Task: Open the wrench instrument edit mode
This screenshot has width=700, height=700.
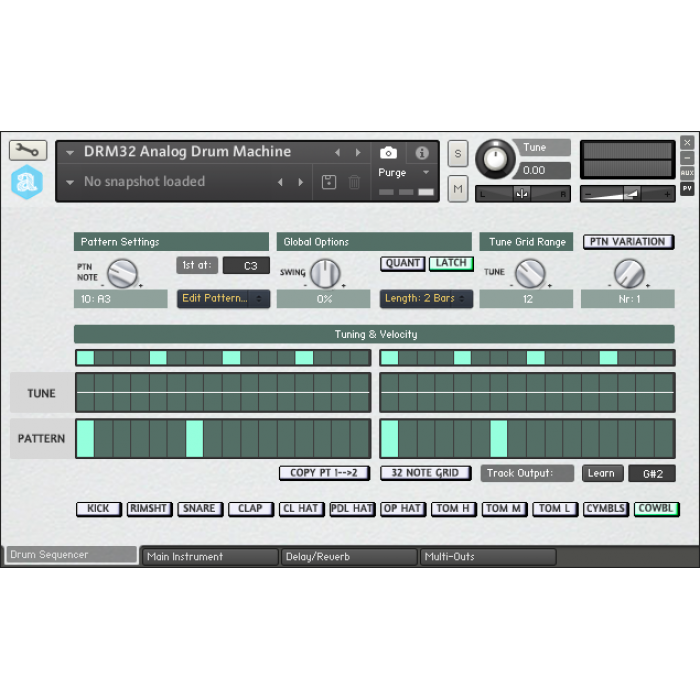Action: 28,150
